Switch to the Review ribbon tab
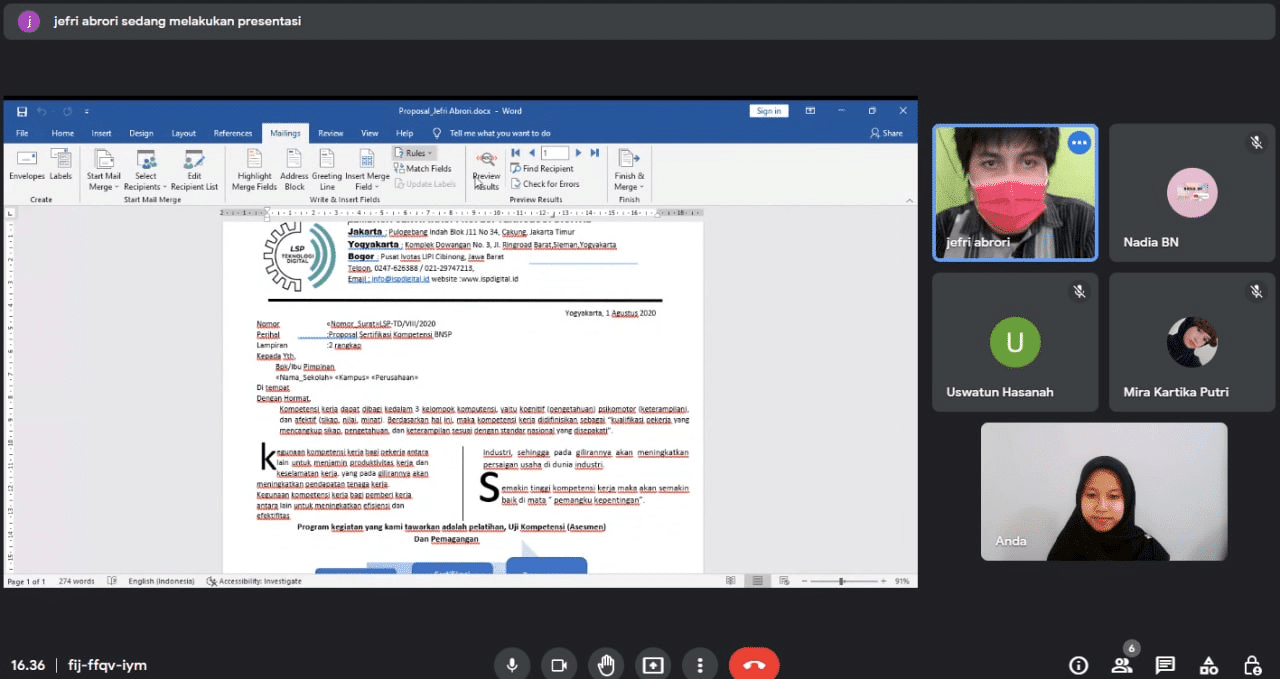1280x679 pixels. point(330,133)
